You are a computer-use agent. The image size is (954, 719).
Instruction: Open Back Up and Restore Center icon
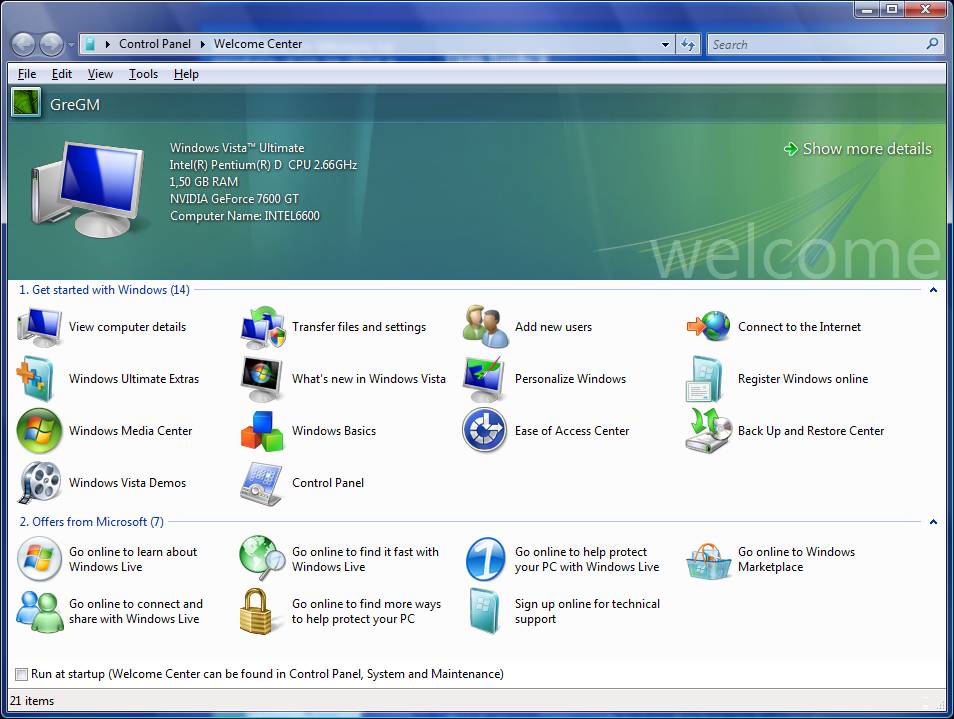[x=708, y=430]
